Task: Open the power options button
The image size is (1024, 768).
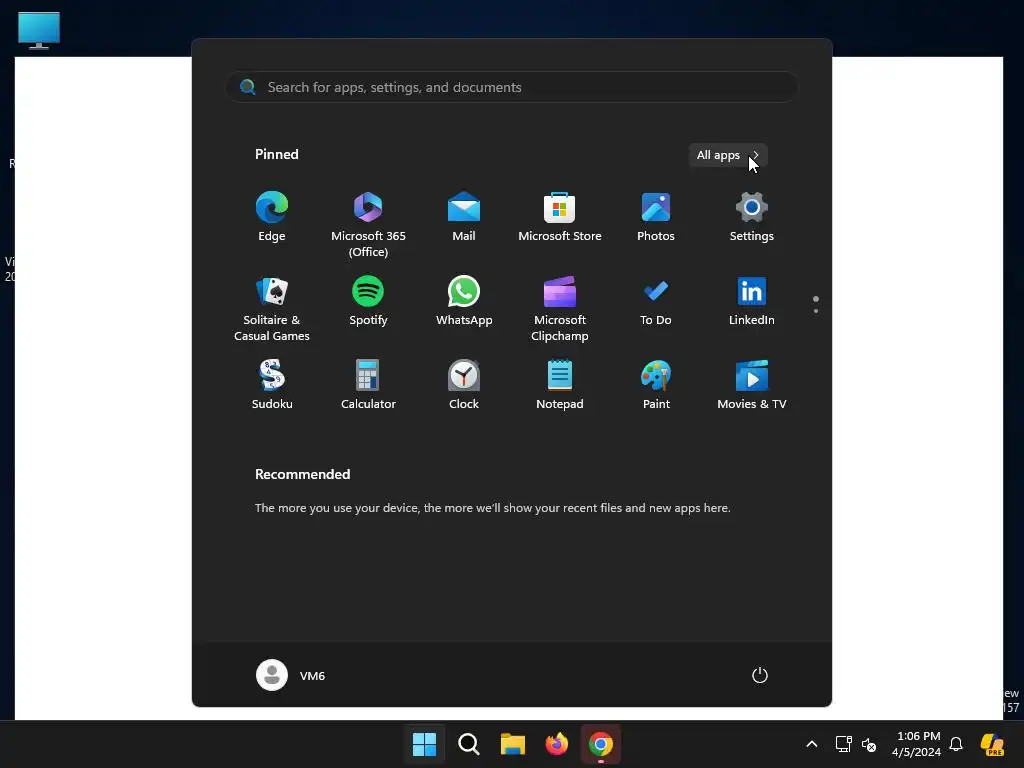Action: pyautogui.click(x=760, y=675)
